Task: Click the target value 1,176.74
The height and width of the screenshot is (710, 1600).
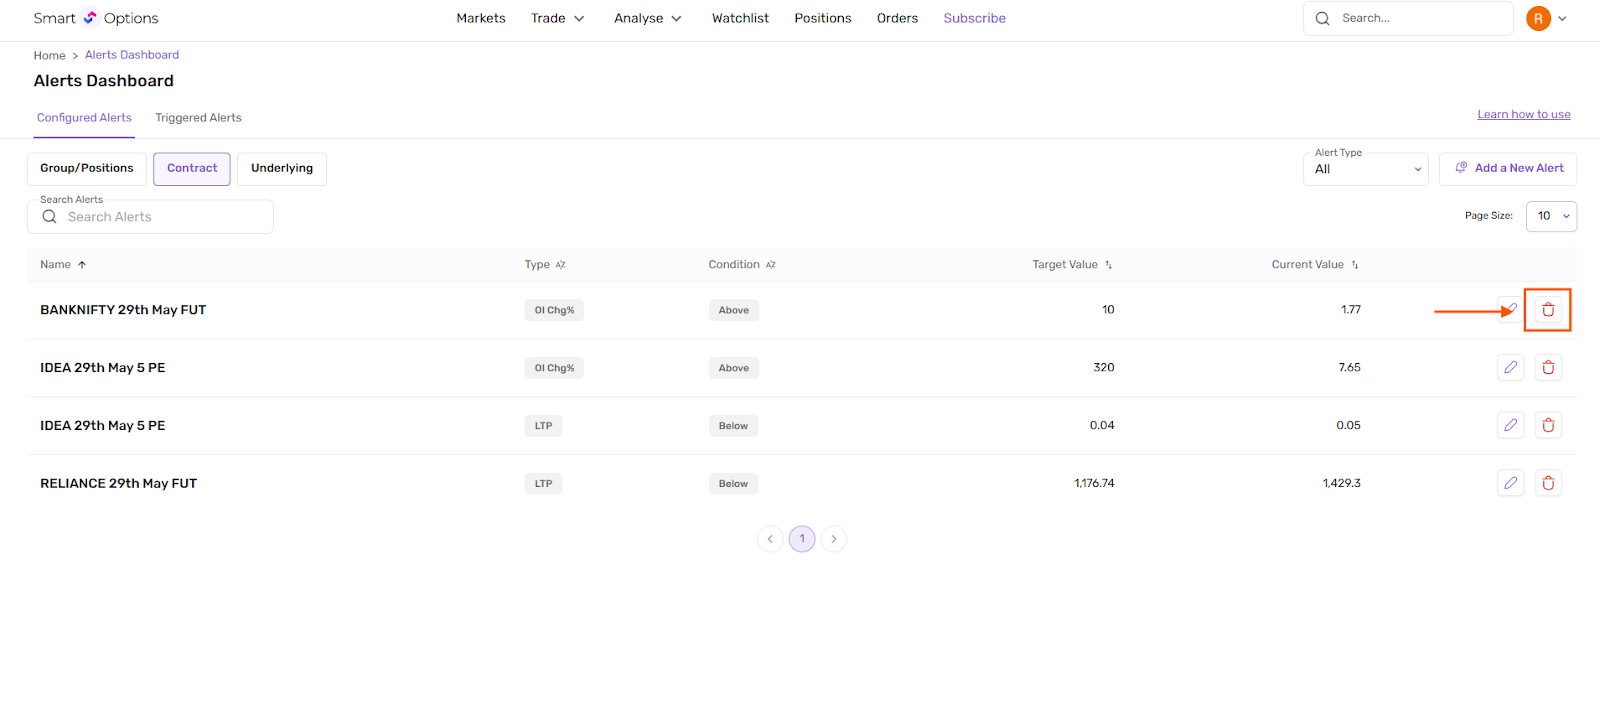Action: [x=1094, y=484]
